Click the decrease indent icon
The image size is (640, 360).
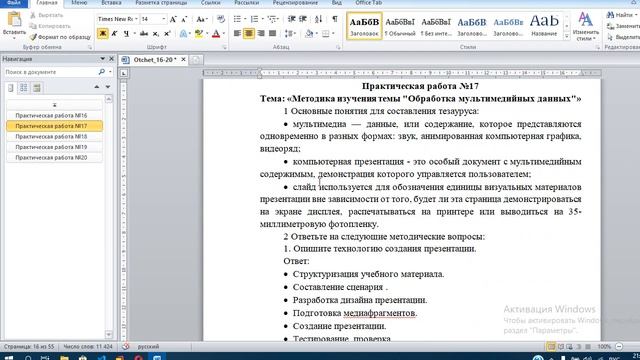click(x=291, y=19)
